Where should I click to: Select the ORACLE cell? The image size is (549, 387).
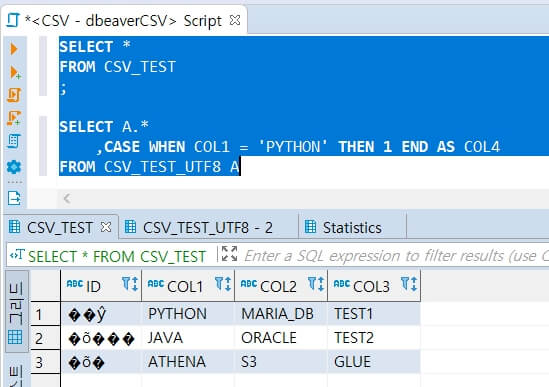click(x=281, y=338)
